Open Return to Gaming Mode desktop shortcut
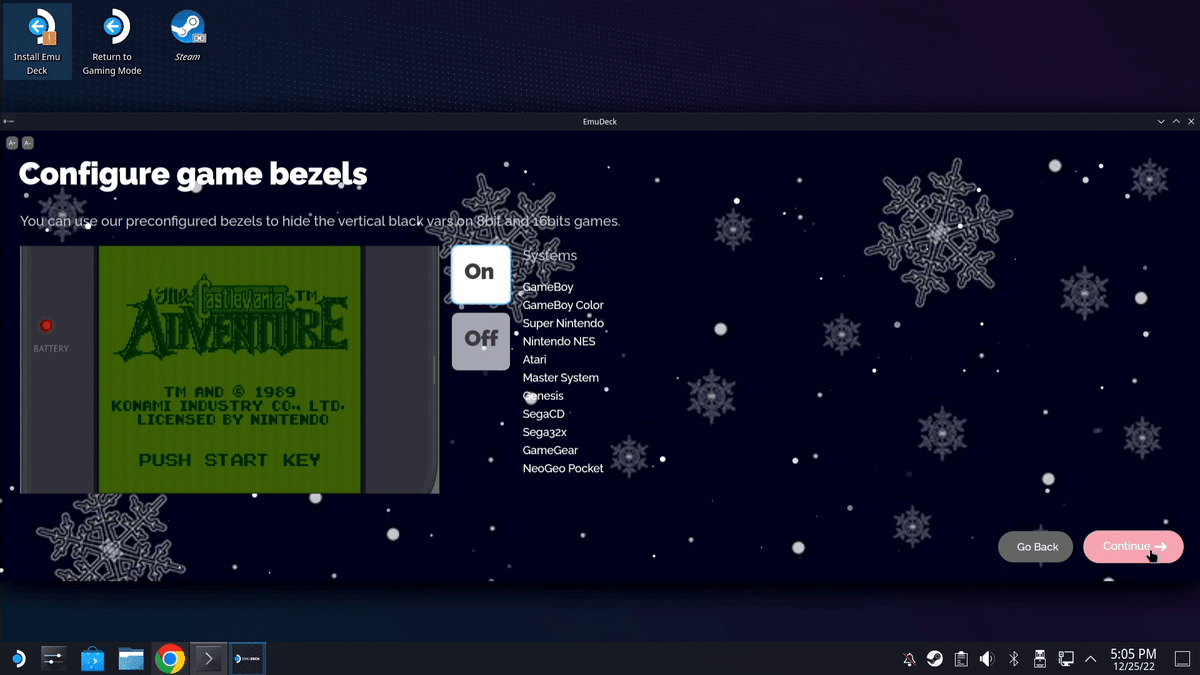 (x=112, y=42)
